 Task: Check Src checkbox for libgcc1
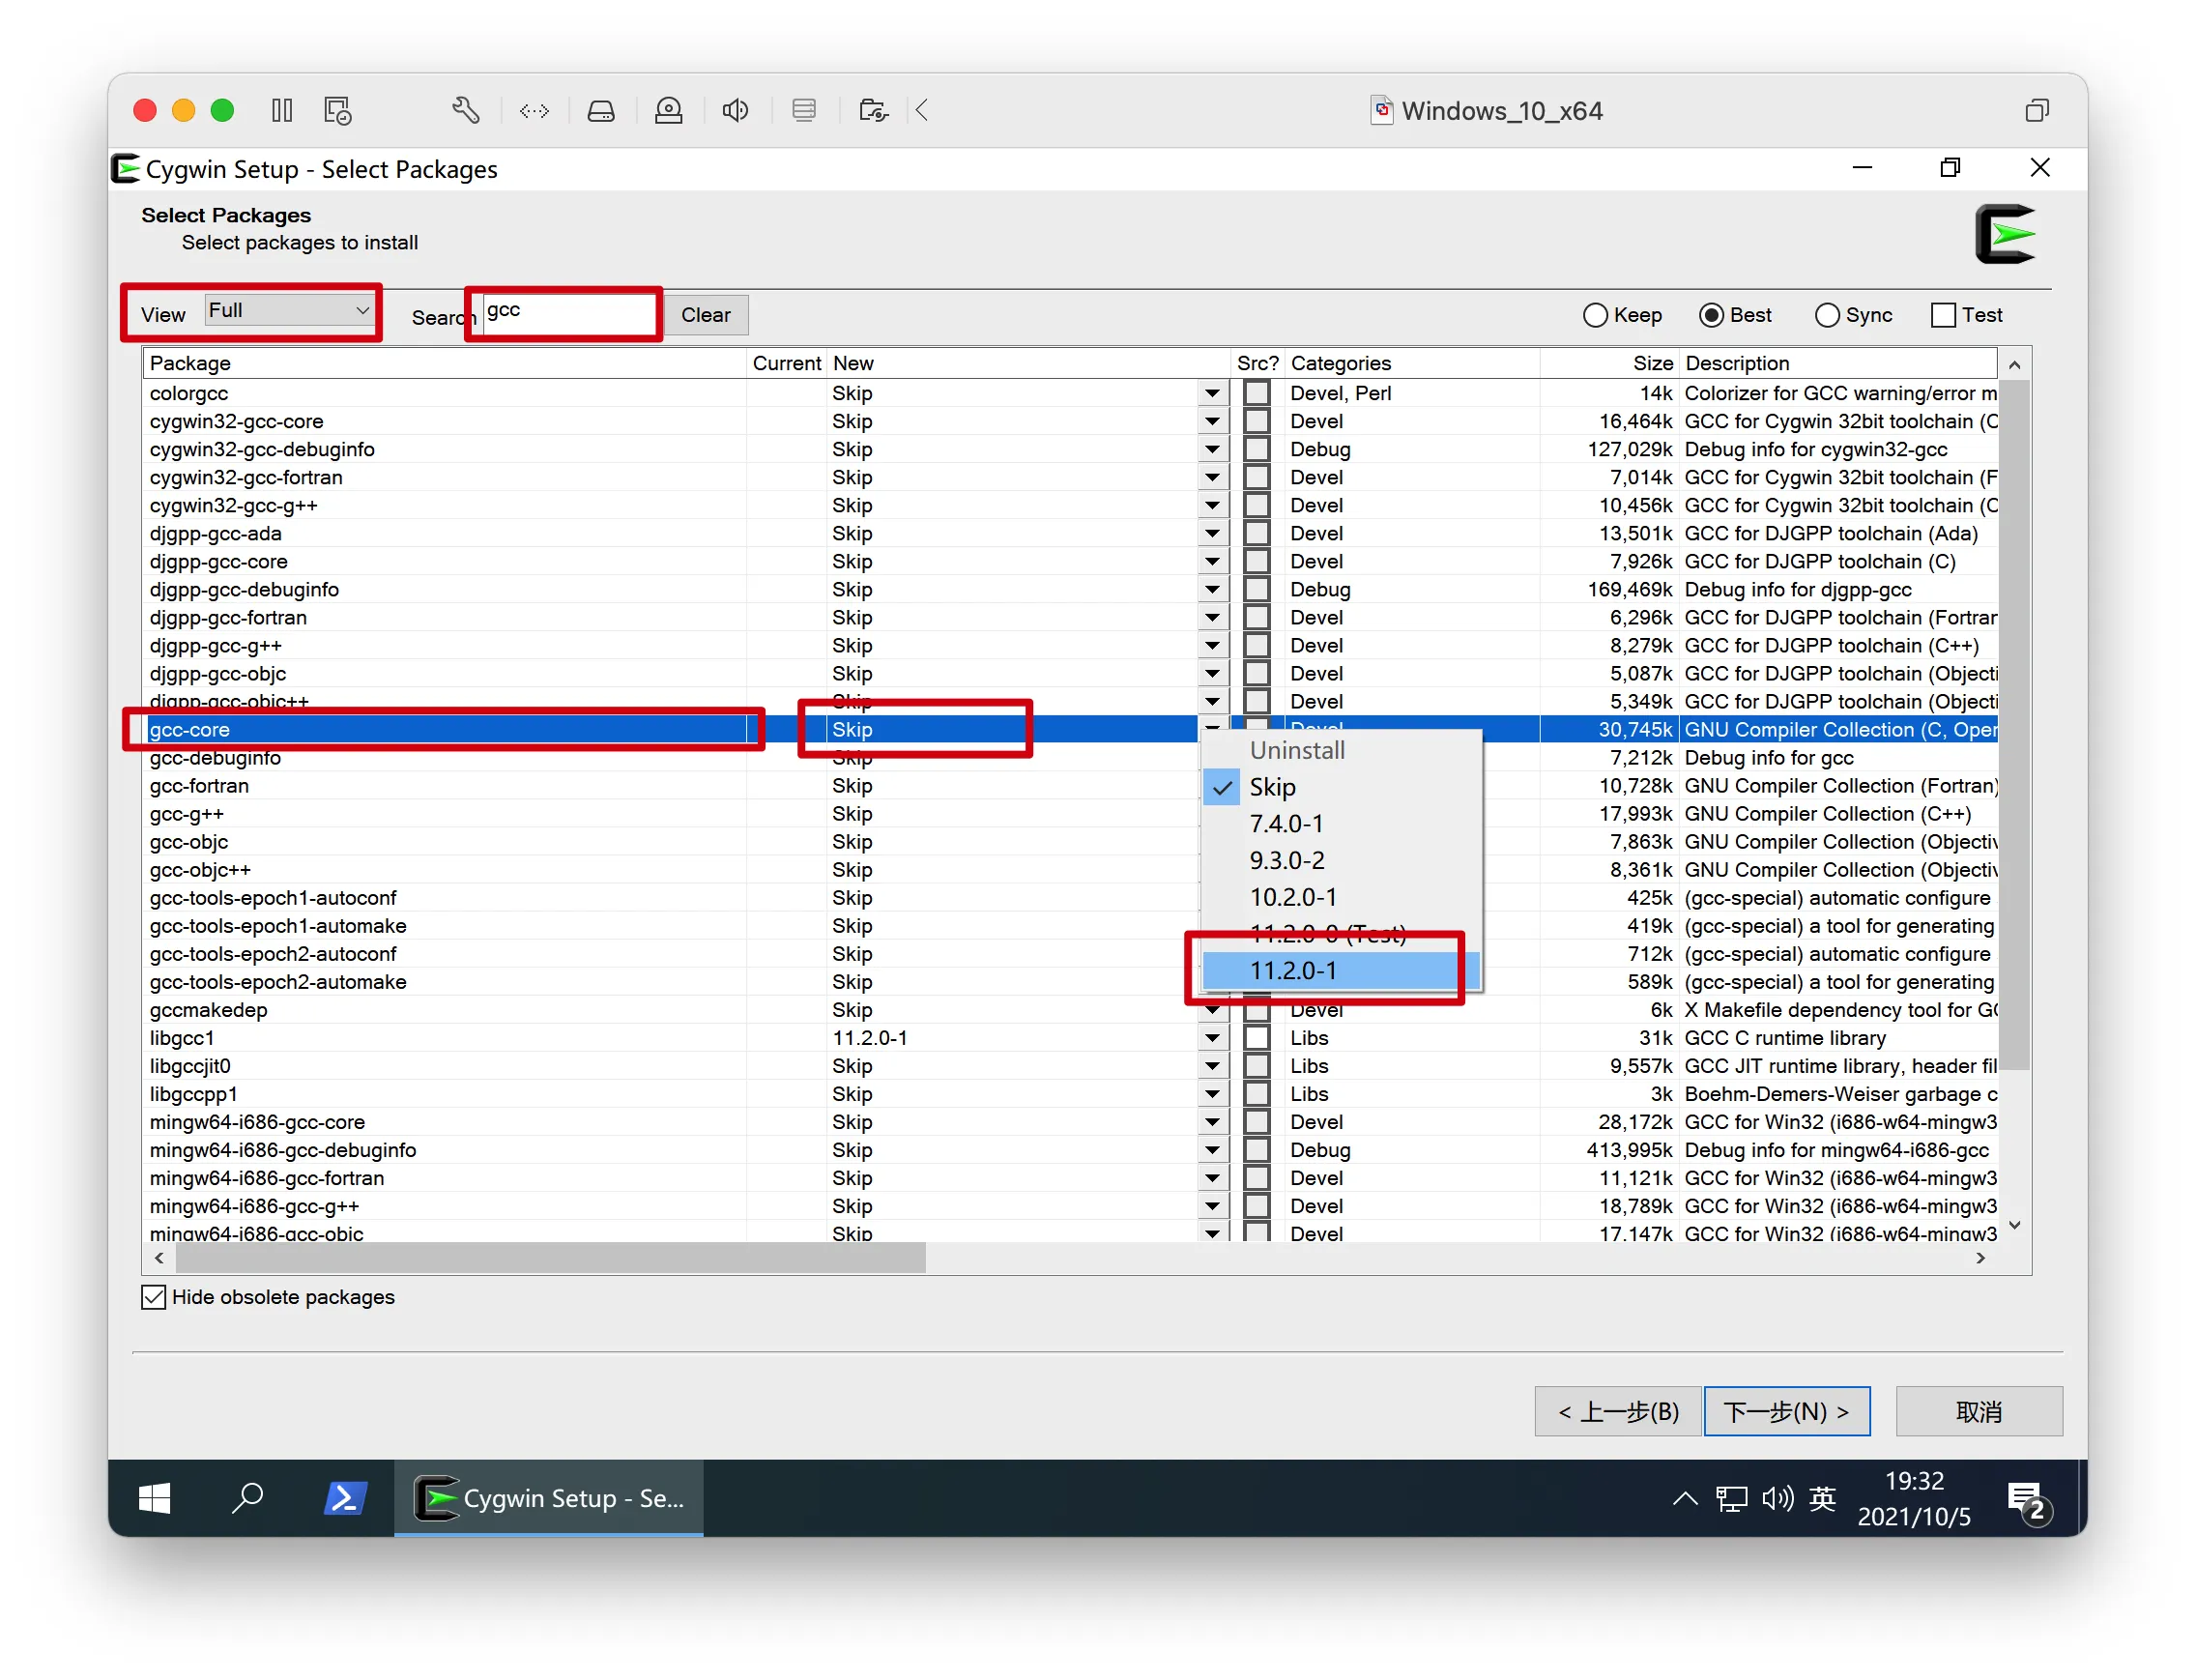[x=1256, y=1037]
